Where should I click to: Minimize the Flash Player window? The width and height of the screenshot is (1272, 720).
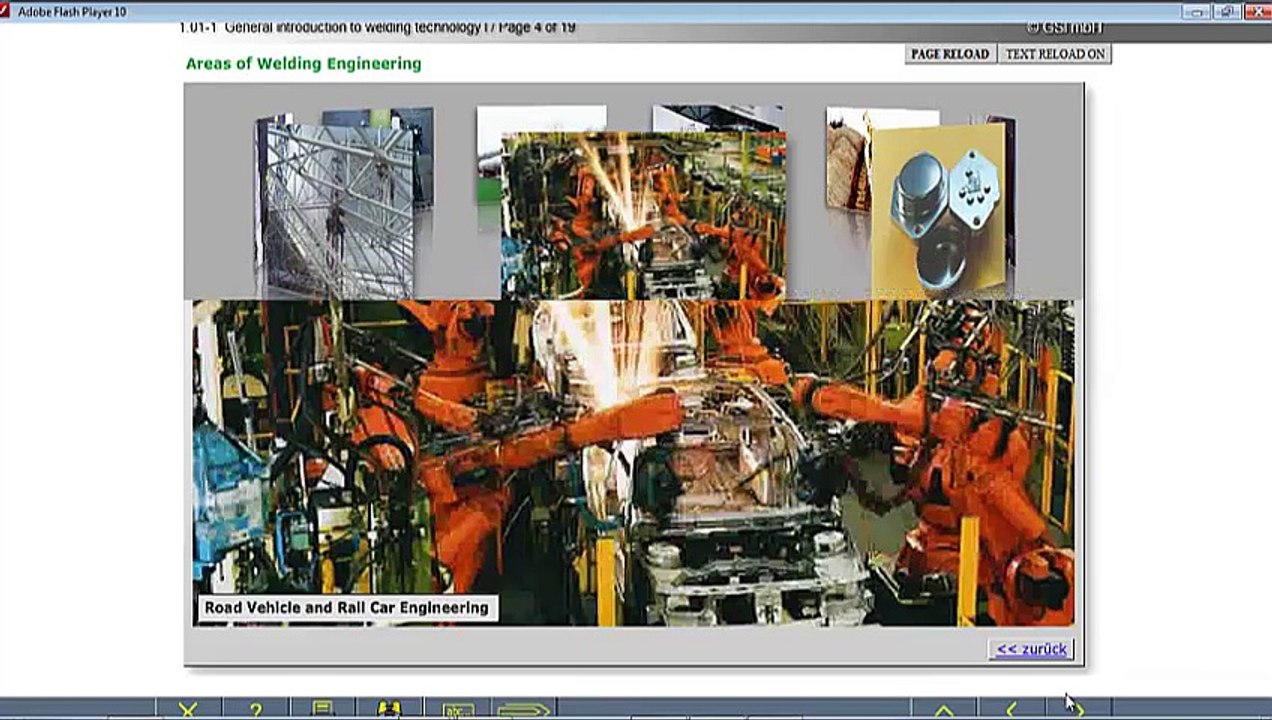1197,12
